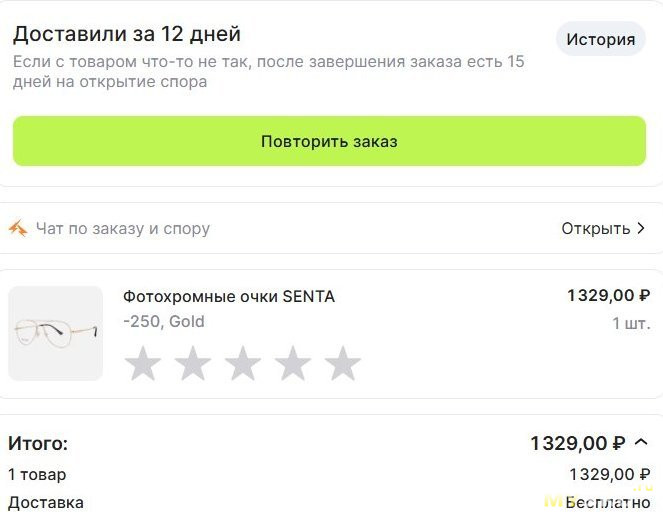Open the order History button
Image resolution: width=663 pixels, height=517 pixels.
click(x=600, y=39)
